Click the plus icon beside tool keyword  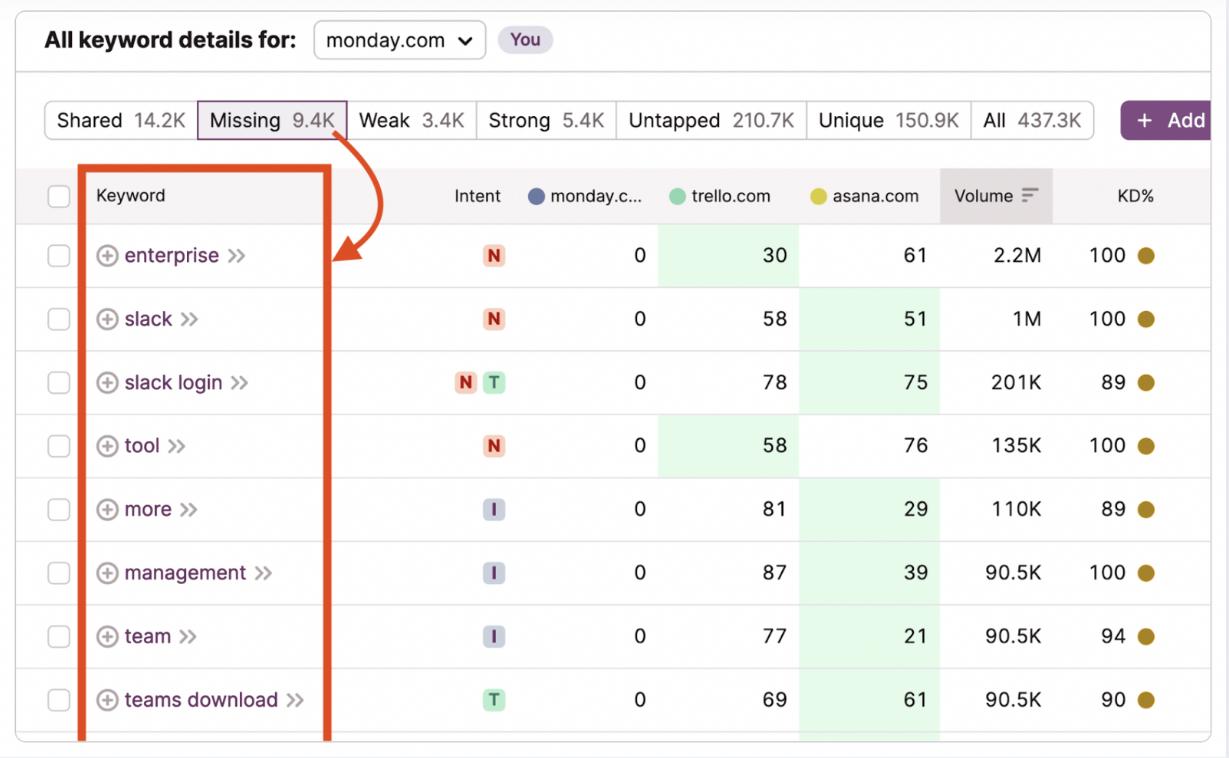(x=107, y=446)
